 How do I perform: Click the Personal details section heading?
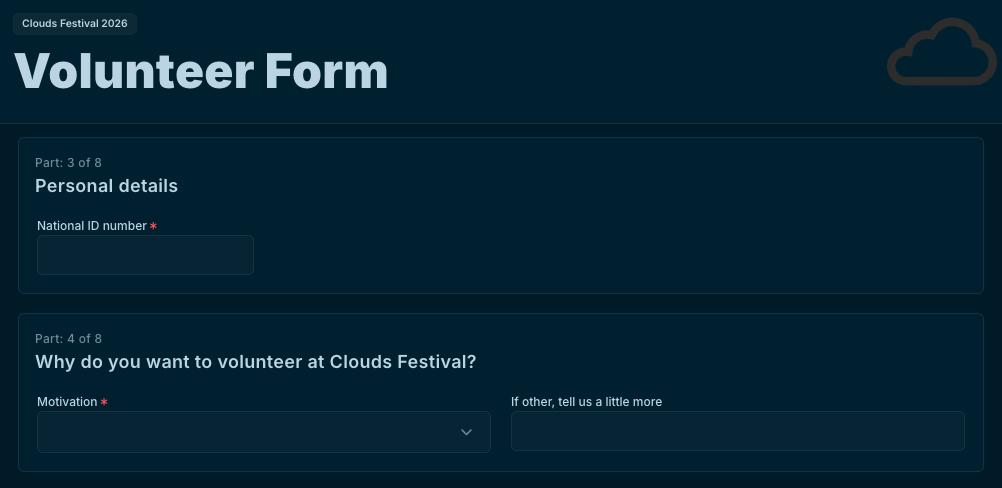tap(106, 186)
